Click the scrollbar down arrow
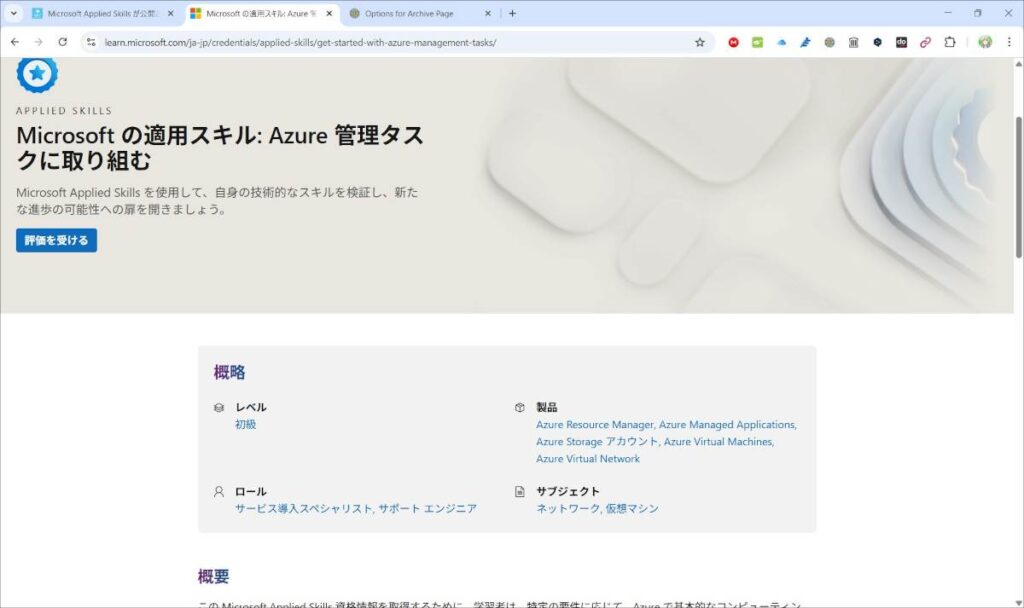The image size is (1024, 608). pos(1018,602)
